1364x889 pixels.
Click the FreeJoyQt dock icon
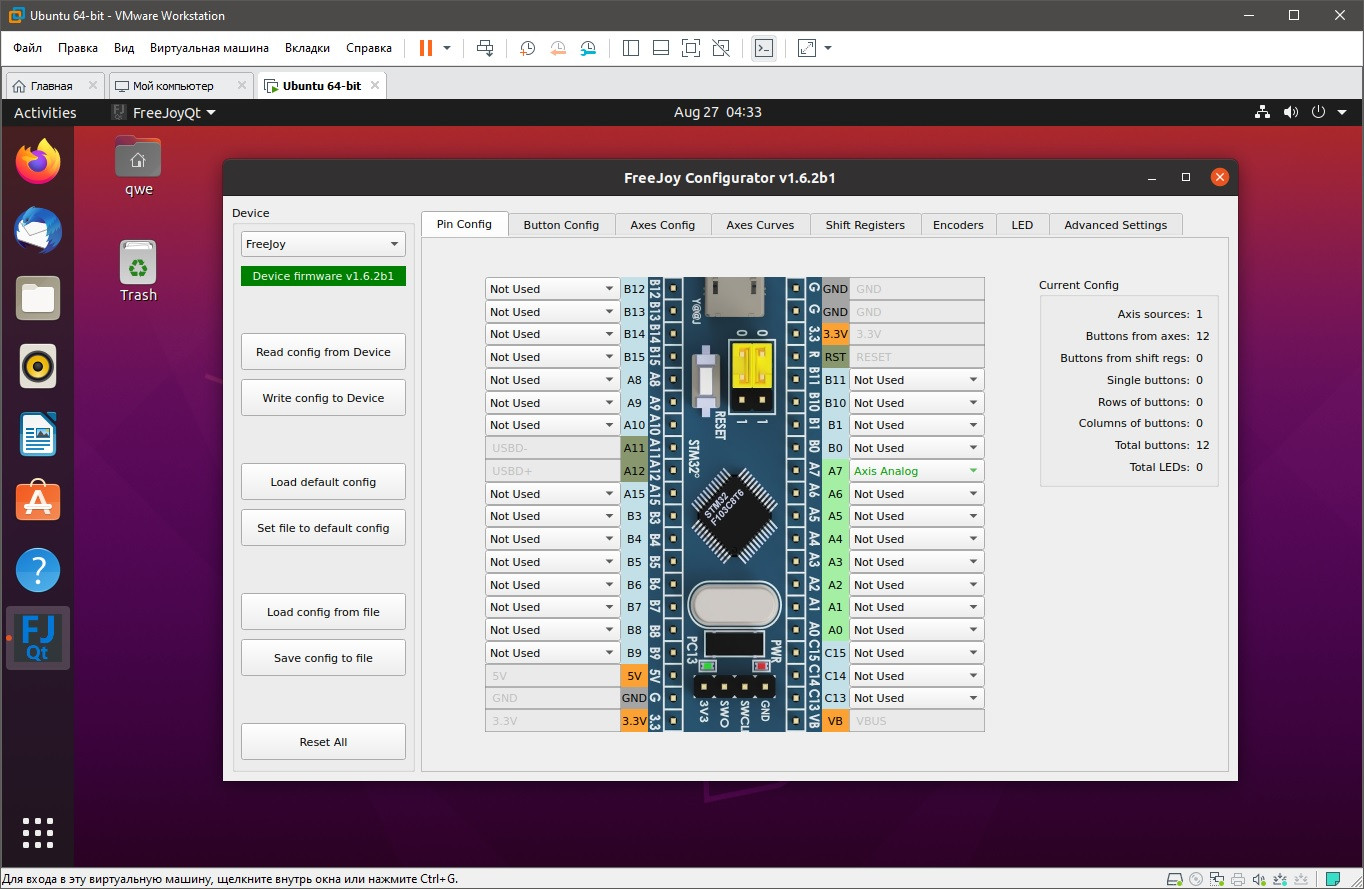[40, 639]
